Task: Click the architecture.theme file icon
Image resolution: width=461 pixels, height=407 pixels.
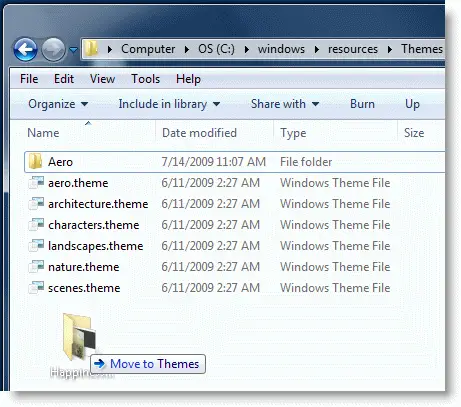Action: [36, 204]
